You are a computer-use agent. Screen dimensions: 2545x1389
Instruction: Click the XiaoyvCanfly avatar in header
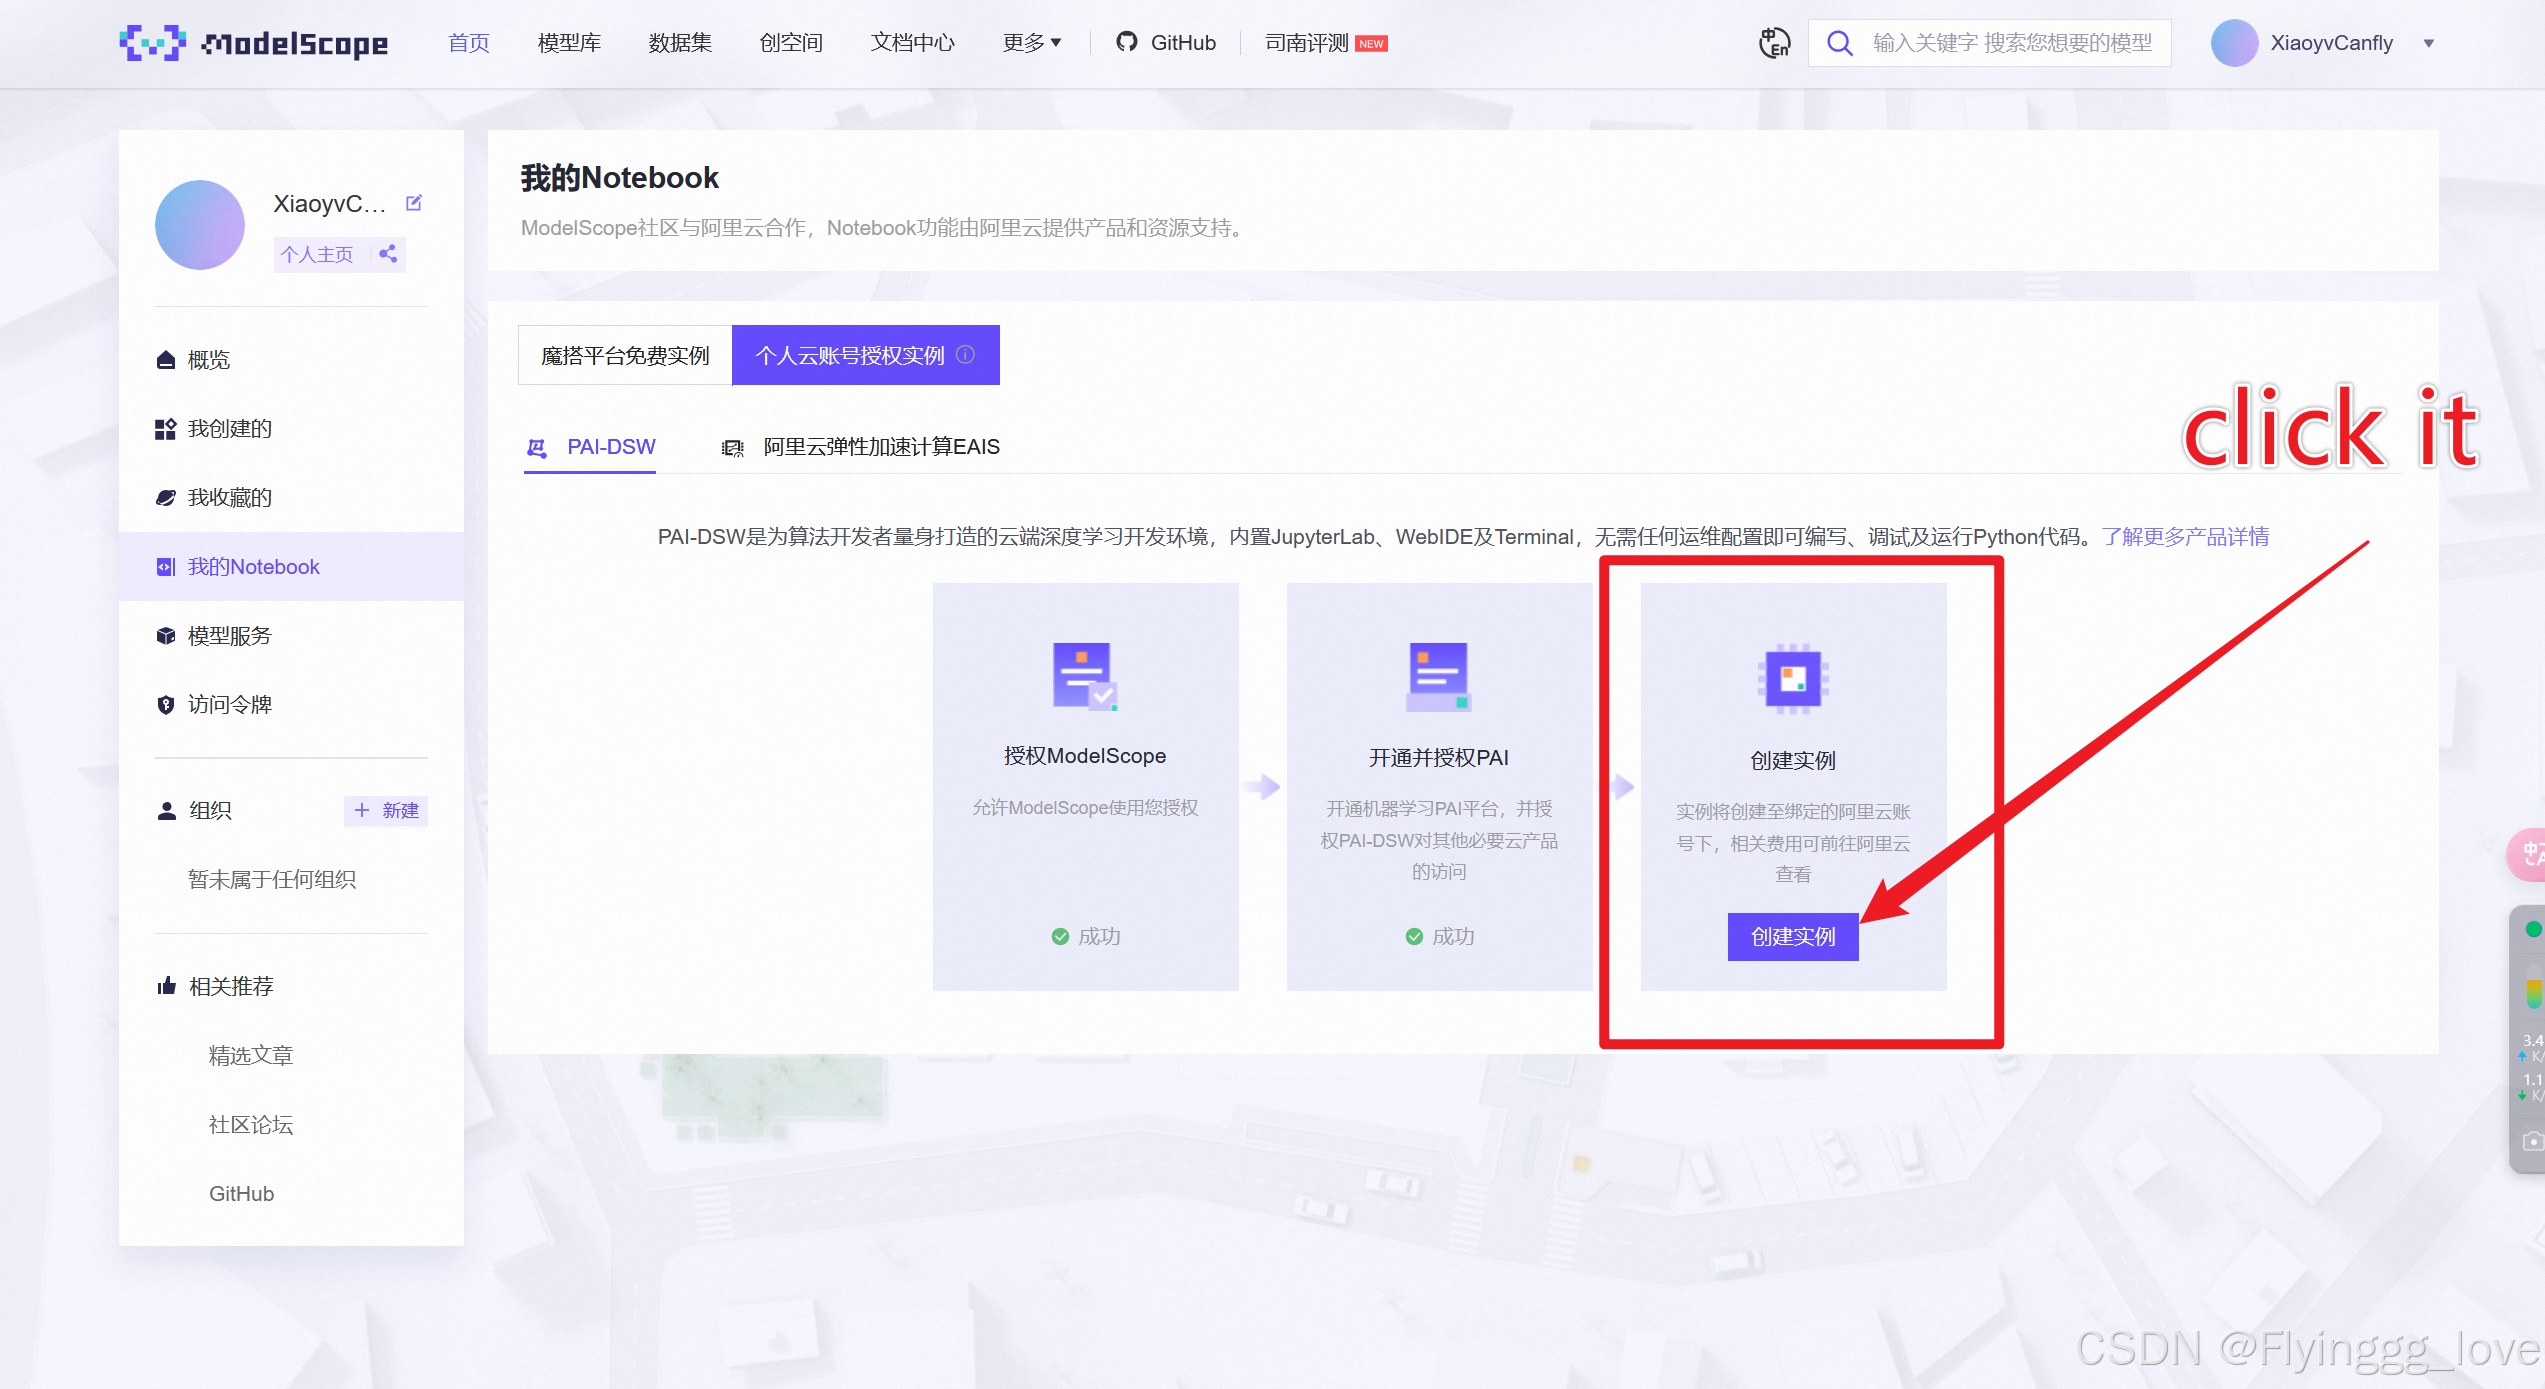coord(2234,43)
